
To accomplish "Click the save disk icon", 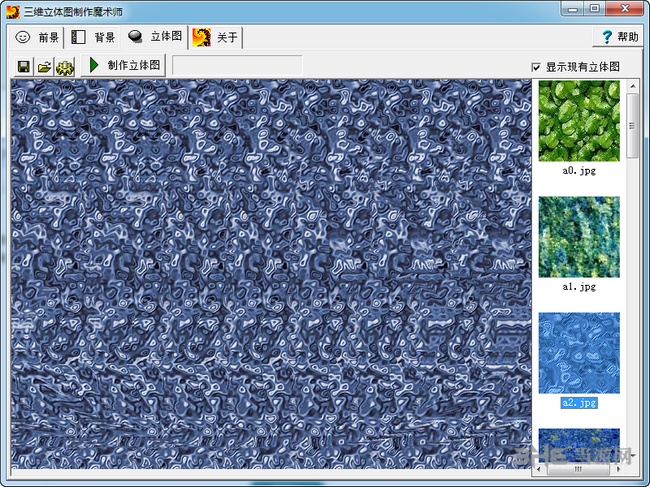I will (23, 66).
